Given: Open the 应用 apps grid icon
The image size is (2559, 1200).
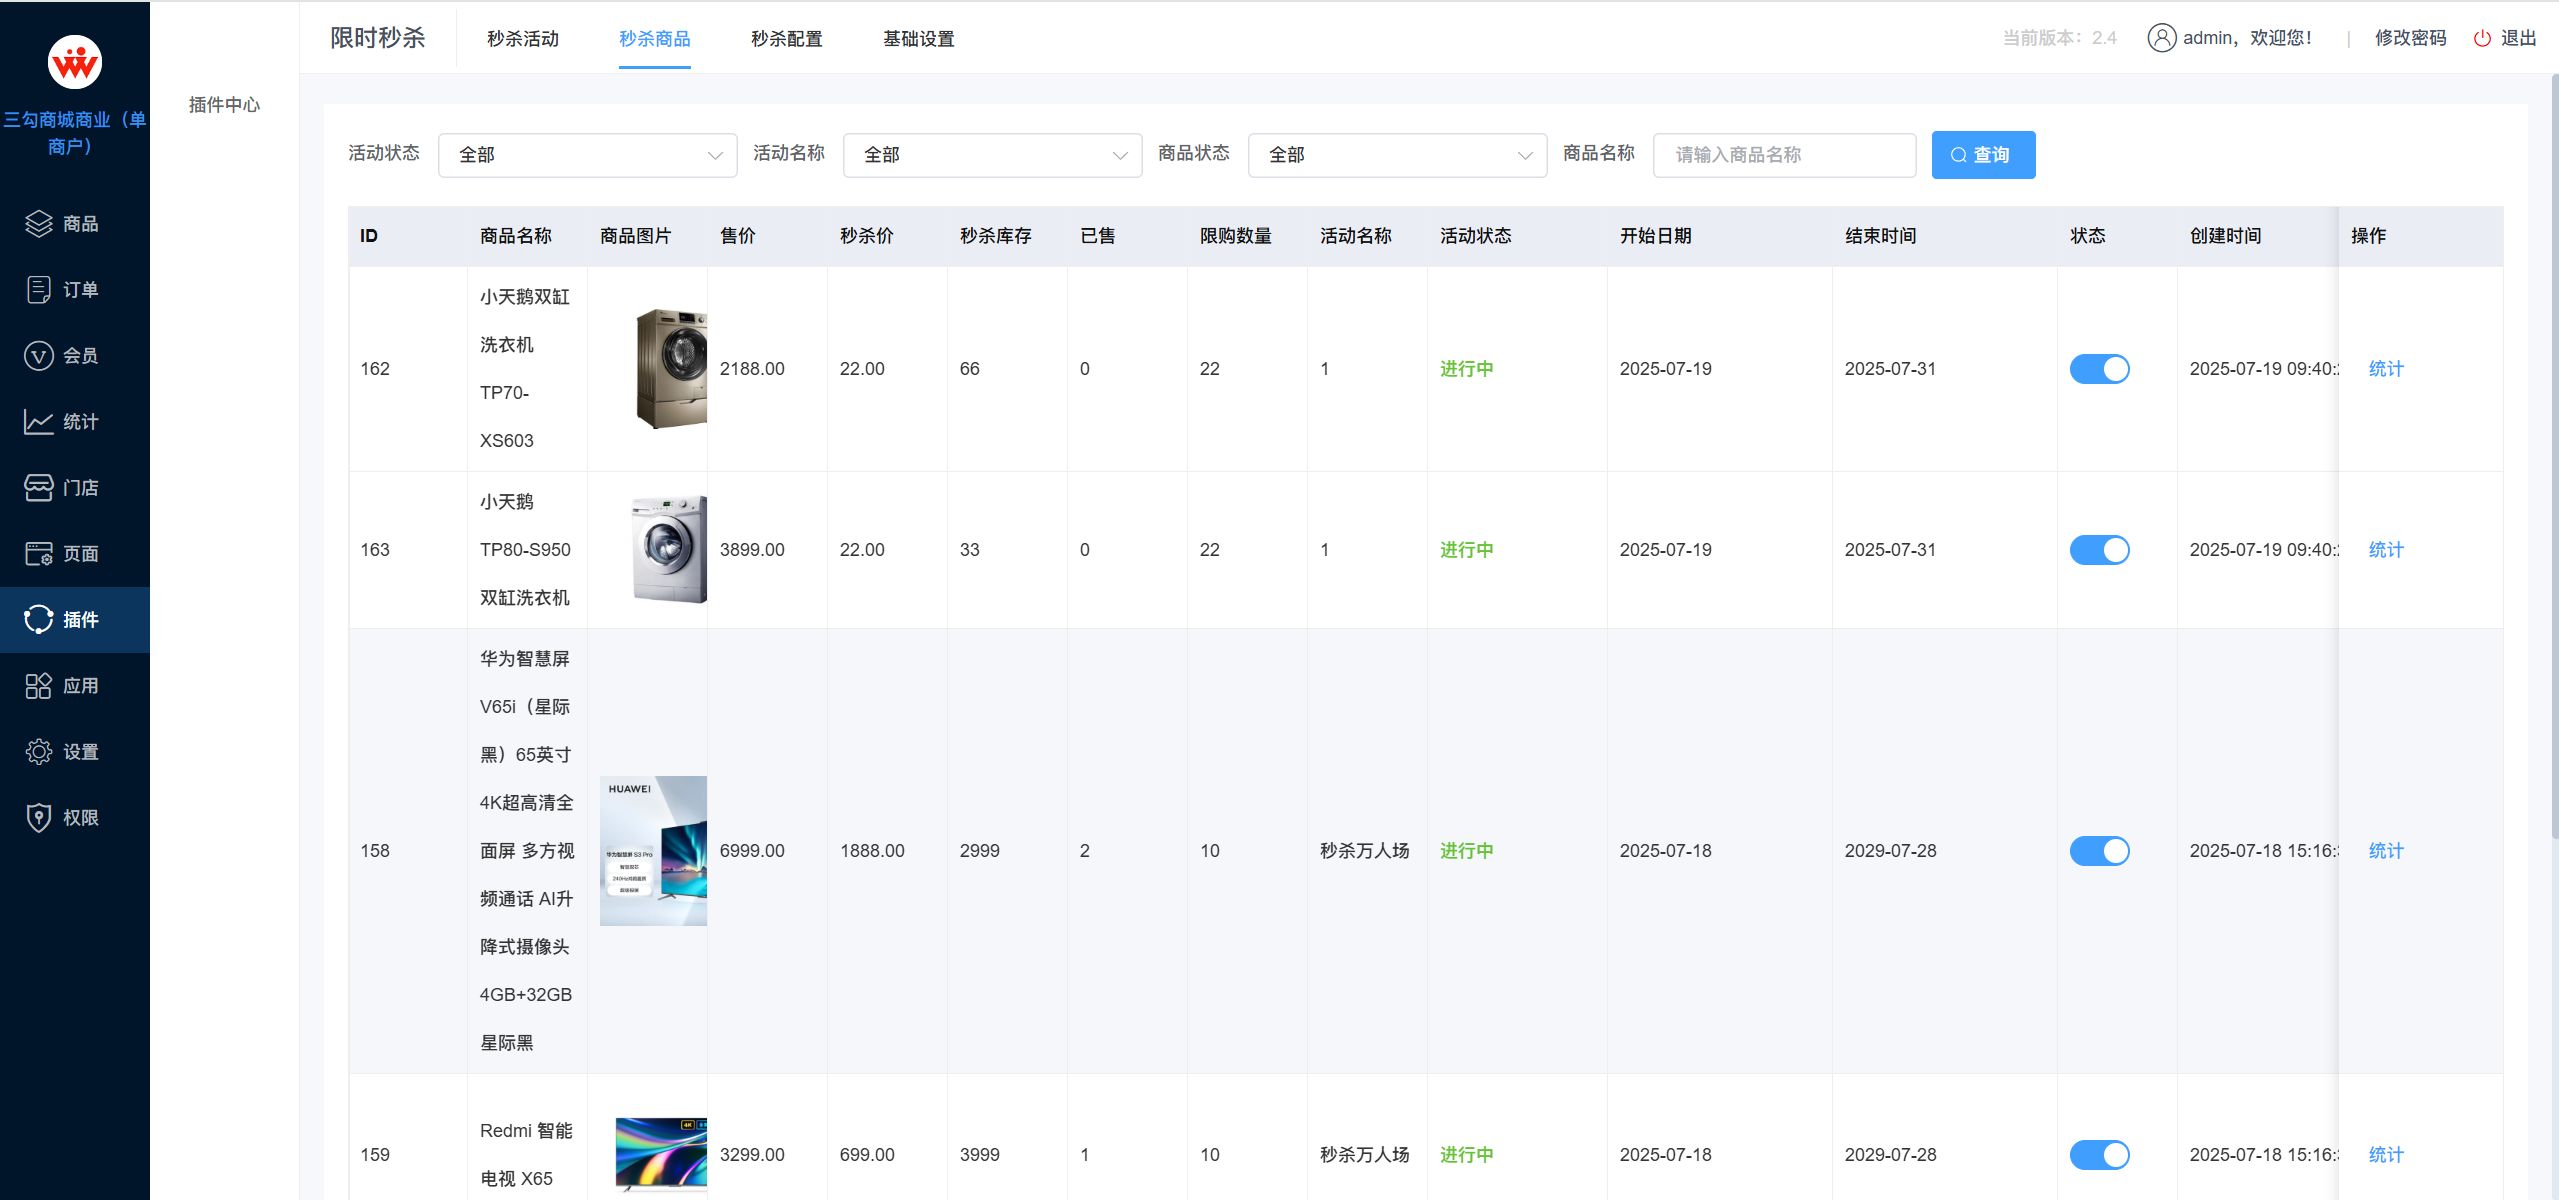Looking at the screenshot, I should click(38, 686).
